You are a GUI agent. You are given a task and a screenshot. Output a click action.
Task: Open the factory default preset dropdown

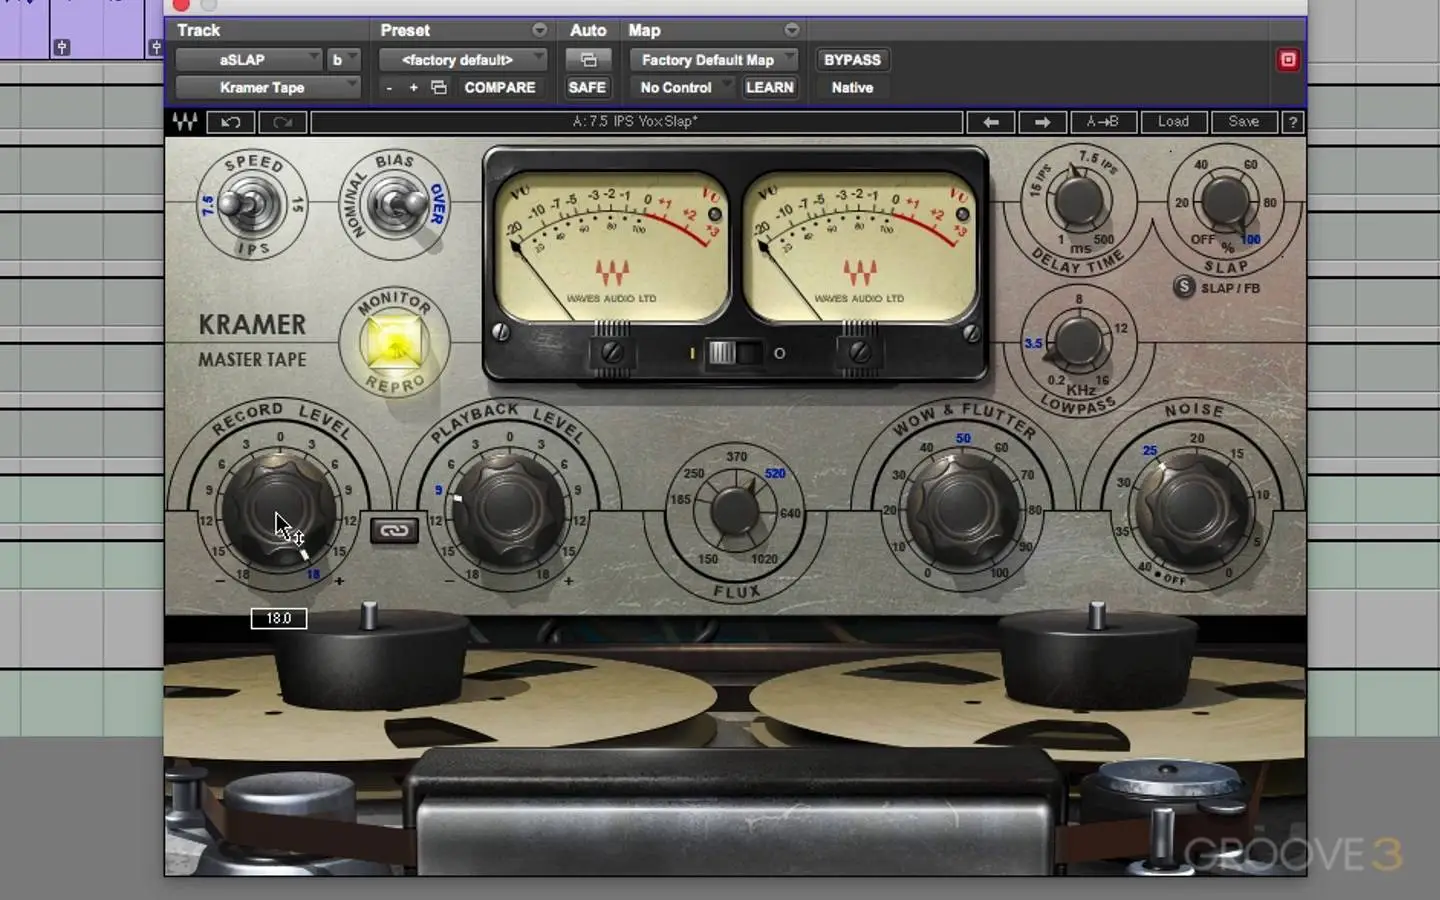pyautogui.click(x=463, y=60)
